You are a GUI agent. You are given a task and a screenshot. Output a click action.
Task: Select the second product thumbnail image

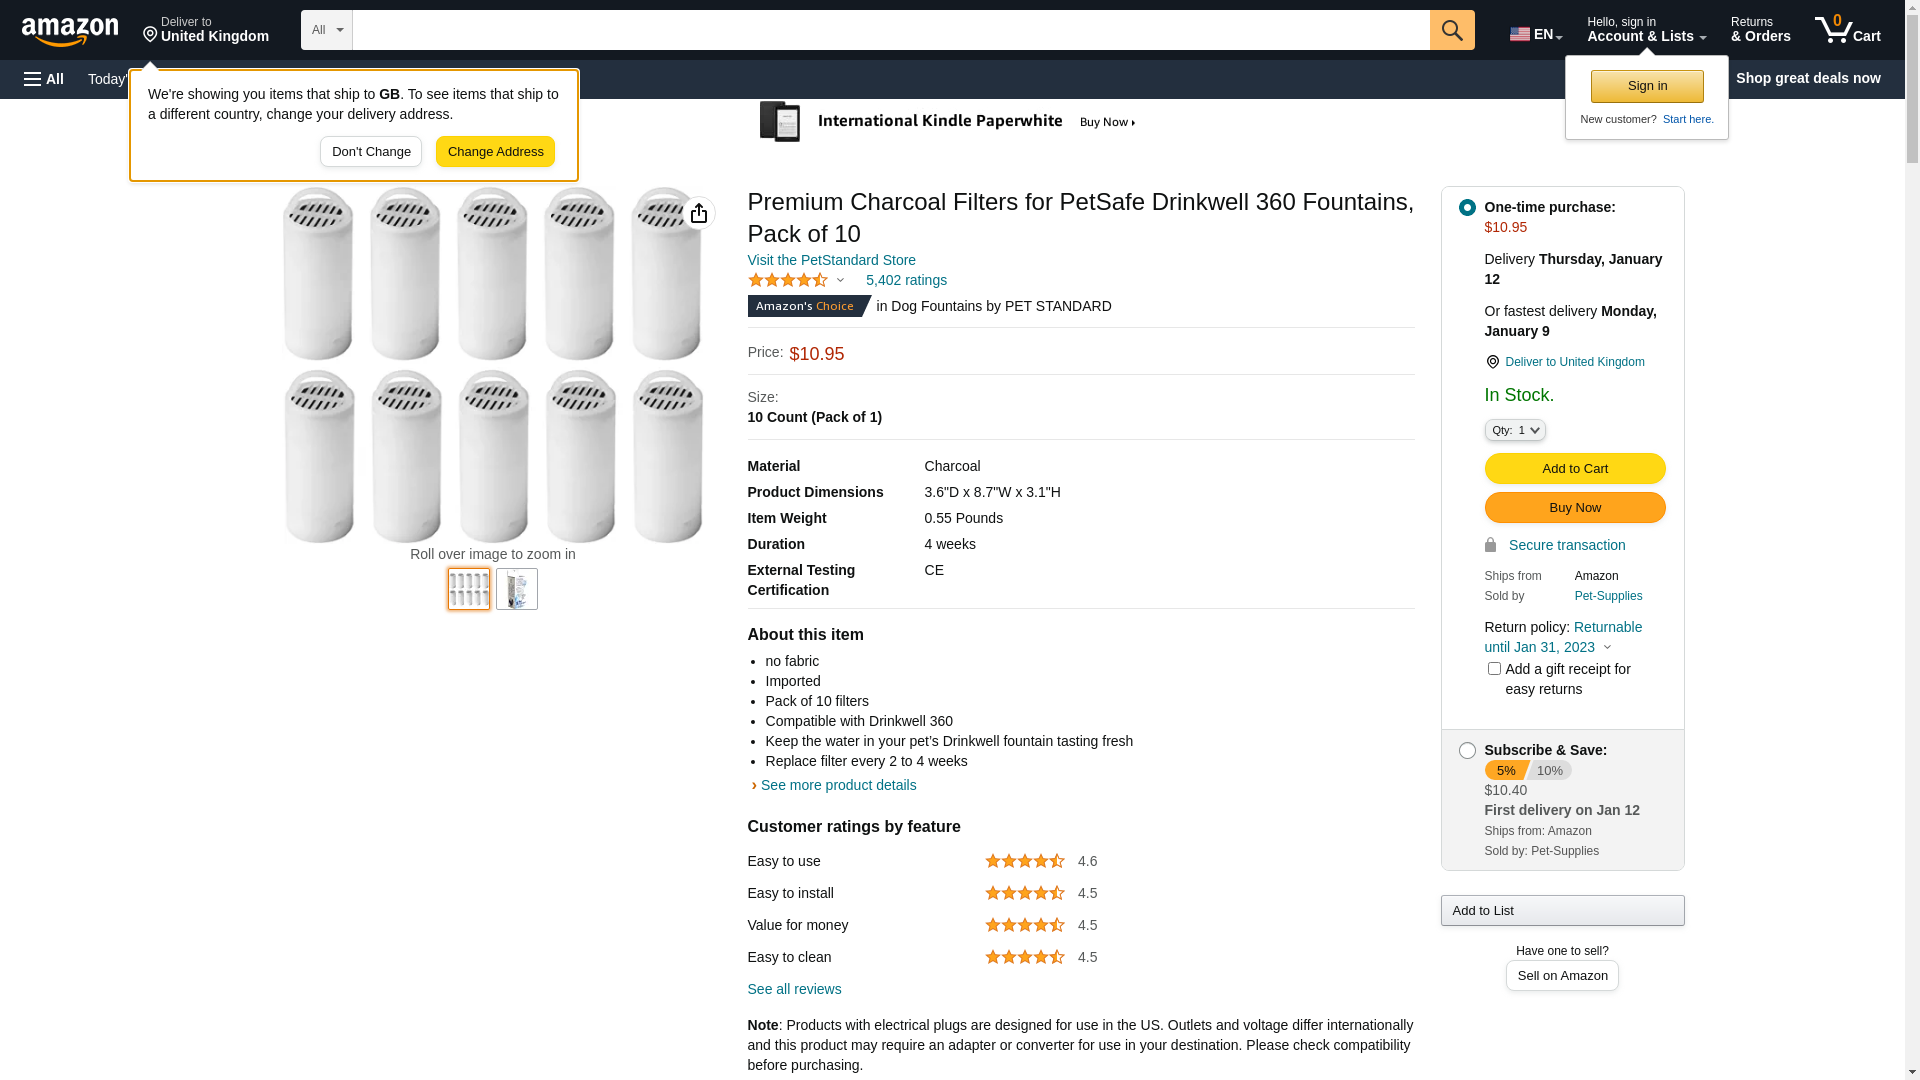point(517,589)
